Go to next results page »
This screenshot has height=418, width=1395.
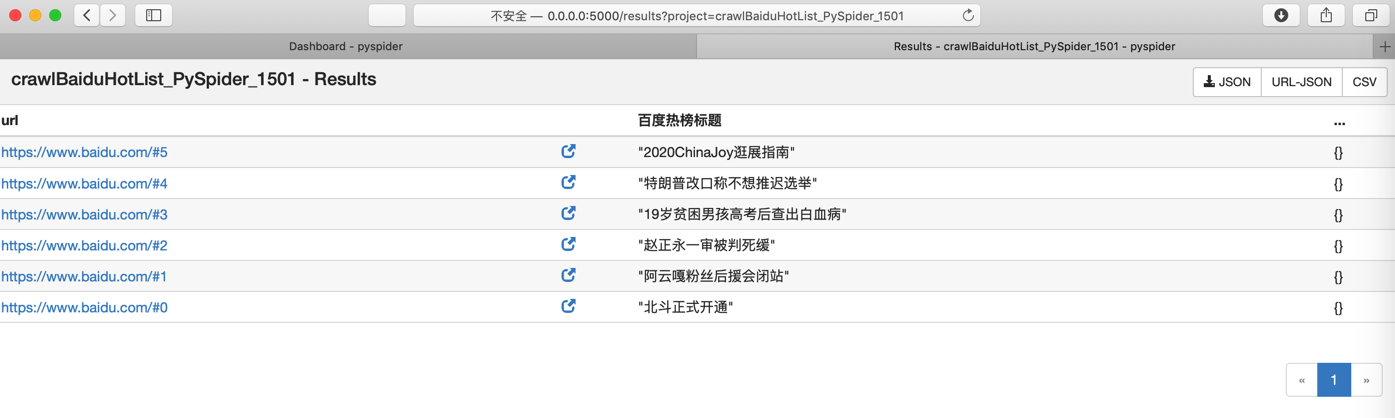1366,380
